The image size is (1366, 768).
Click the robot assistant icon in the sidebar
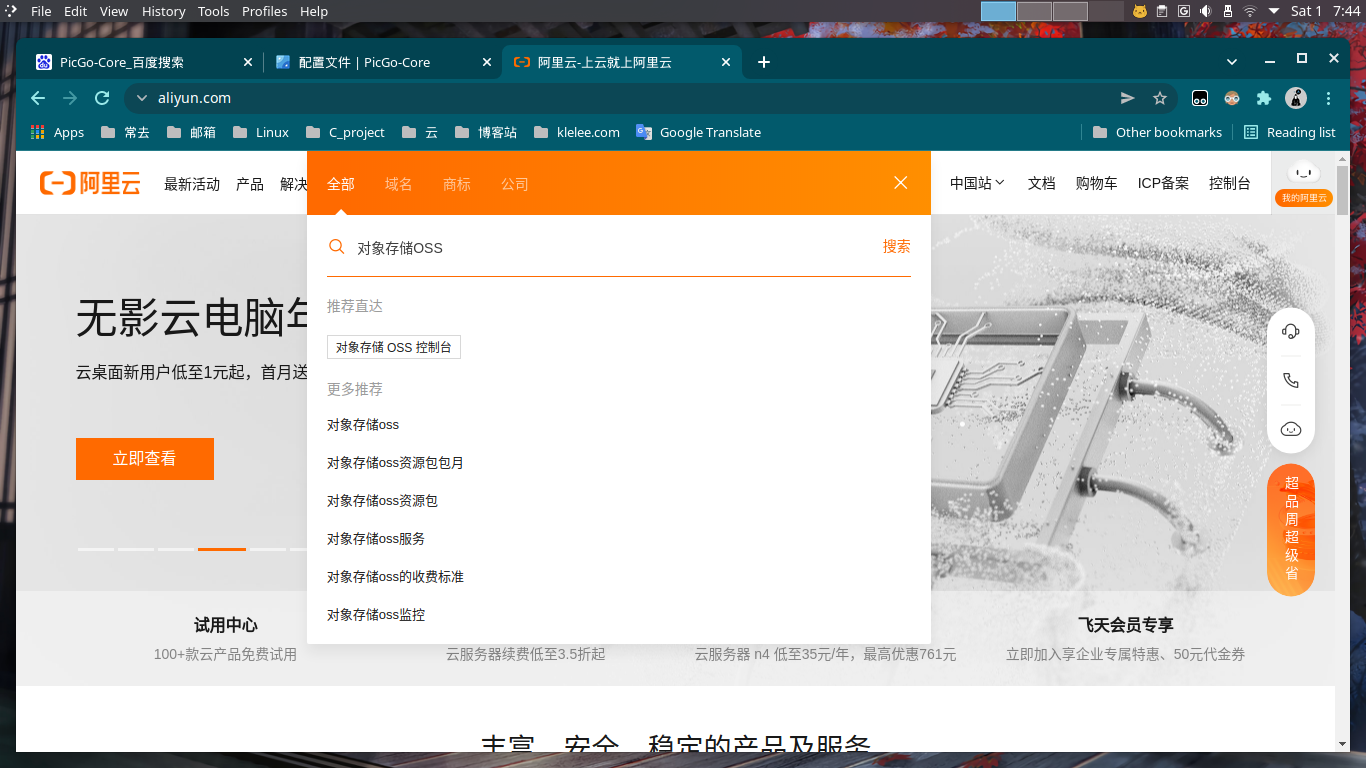click(1291, 429)
